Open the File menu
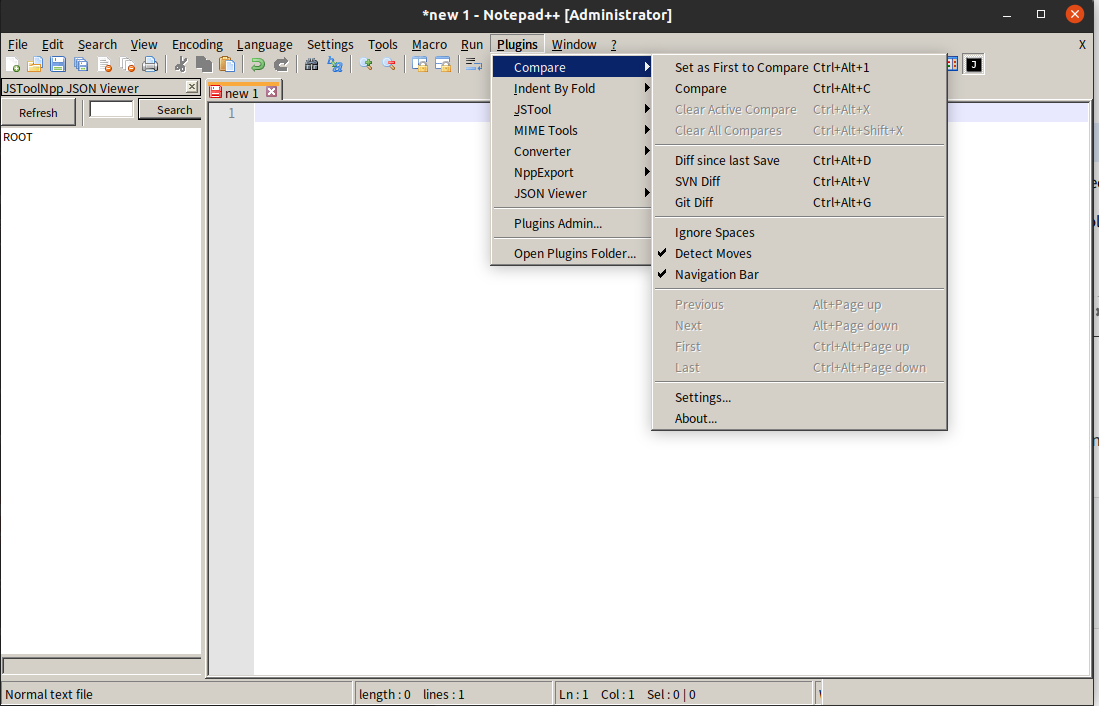Screen dimensions: 1099x706 tap(18, 44)
